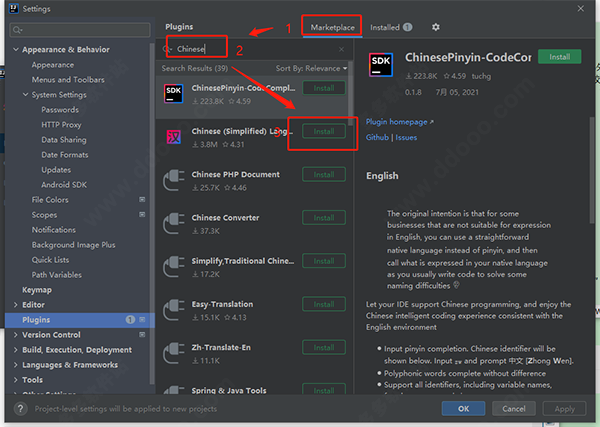Click the Apply button
Viewport: 600px width, 427px height.
tap(564, 409)
